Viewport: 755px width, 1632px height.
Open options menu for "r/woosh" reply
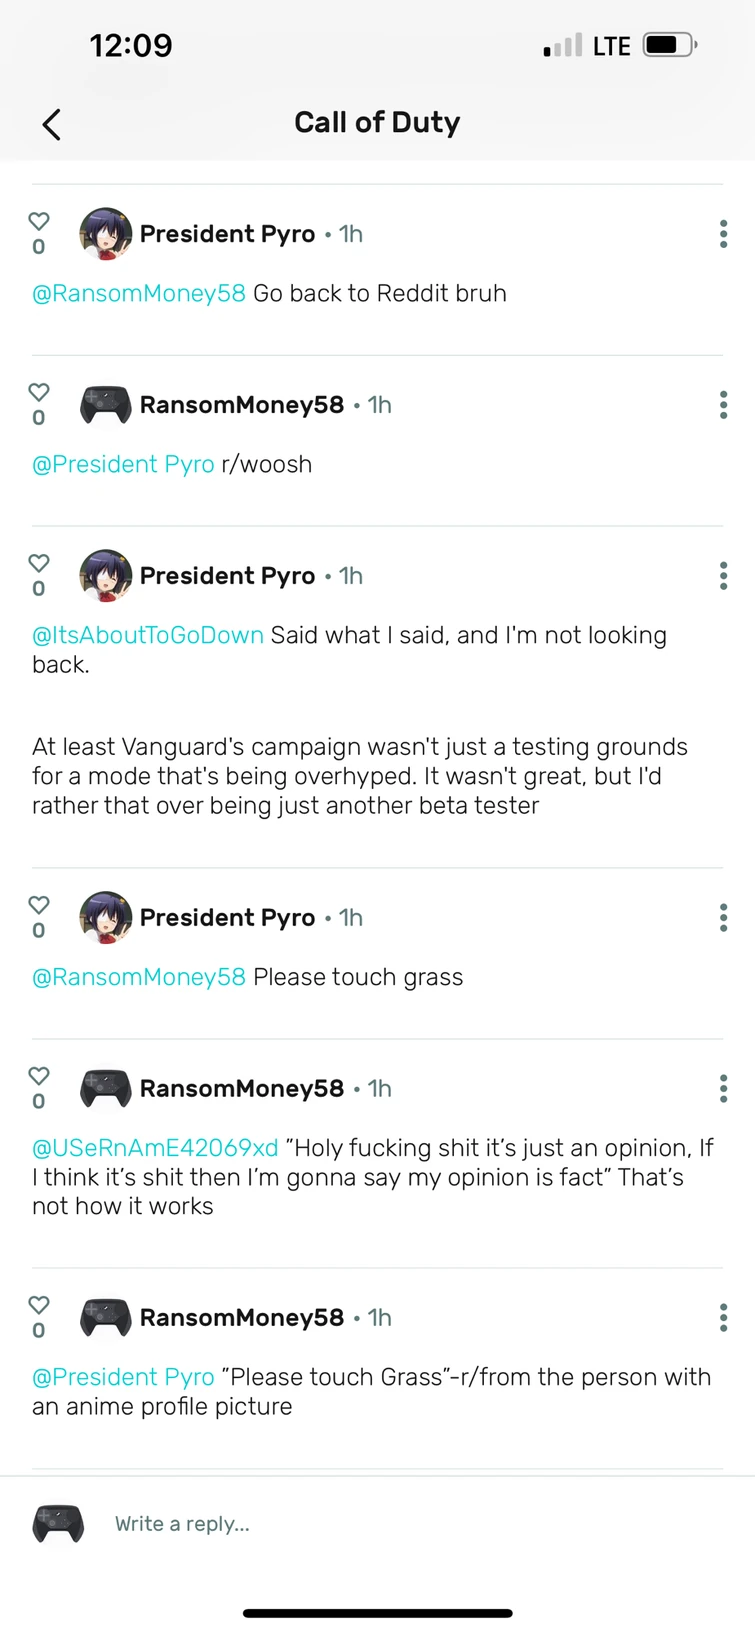[723, 405]
